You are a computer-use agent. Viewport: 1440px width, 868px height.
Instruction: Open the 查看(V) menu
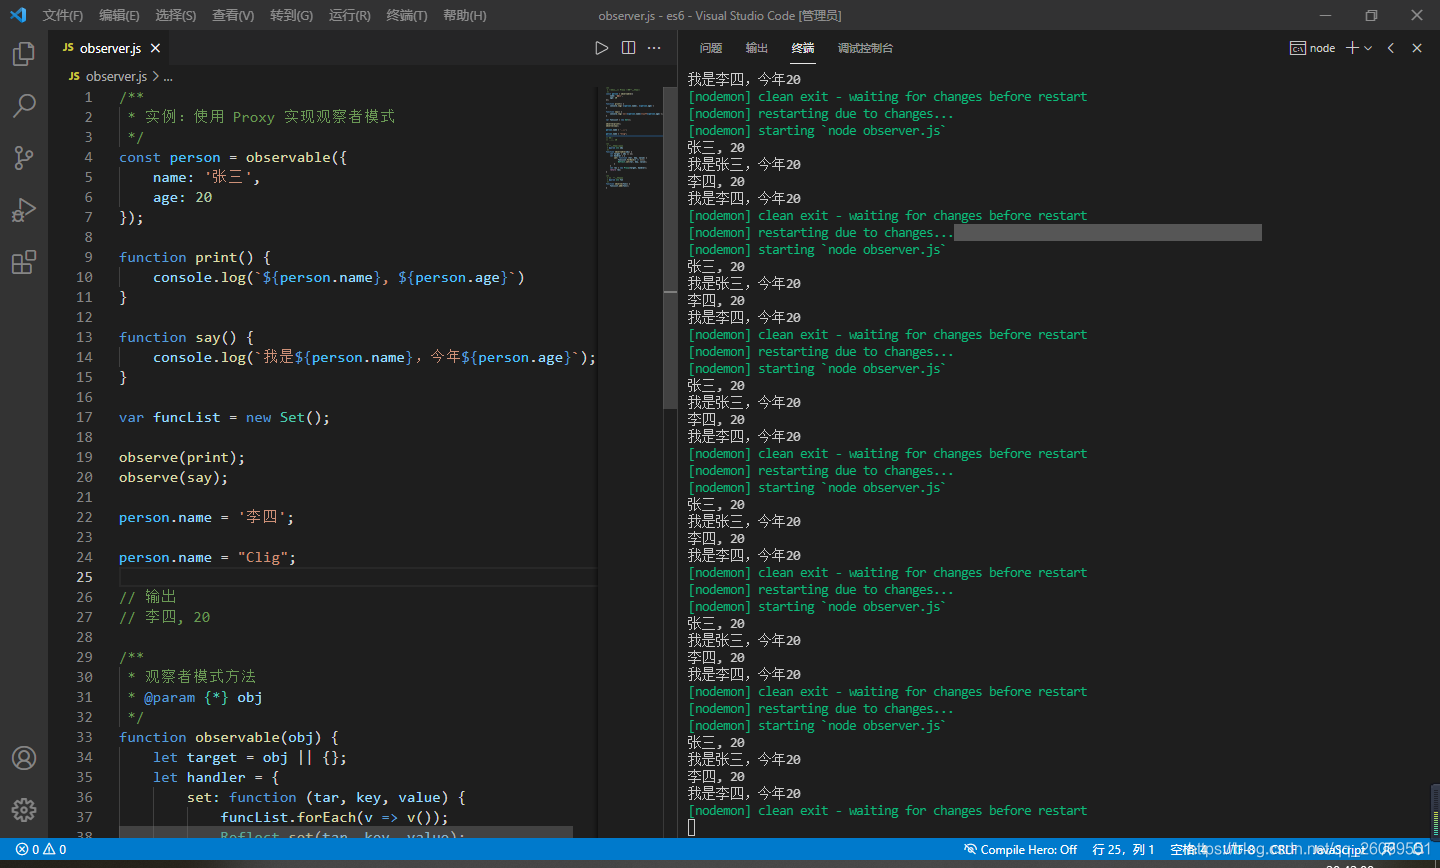tap(233, 15)
